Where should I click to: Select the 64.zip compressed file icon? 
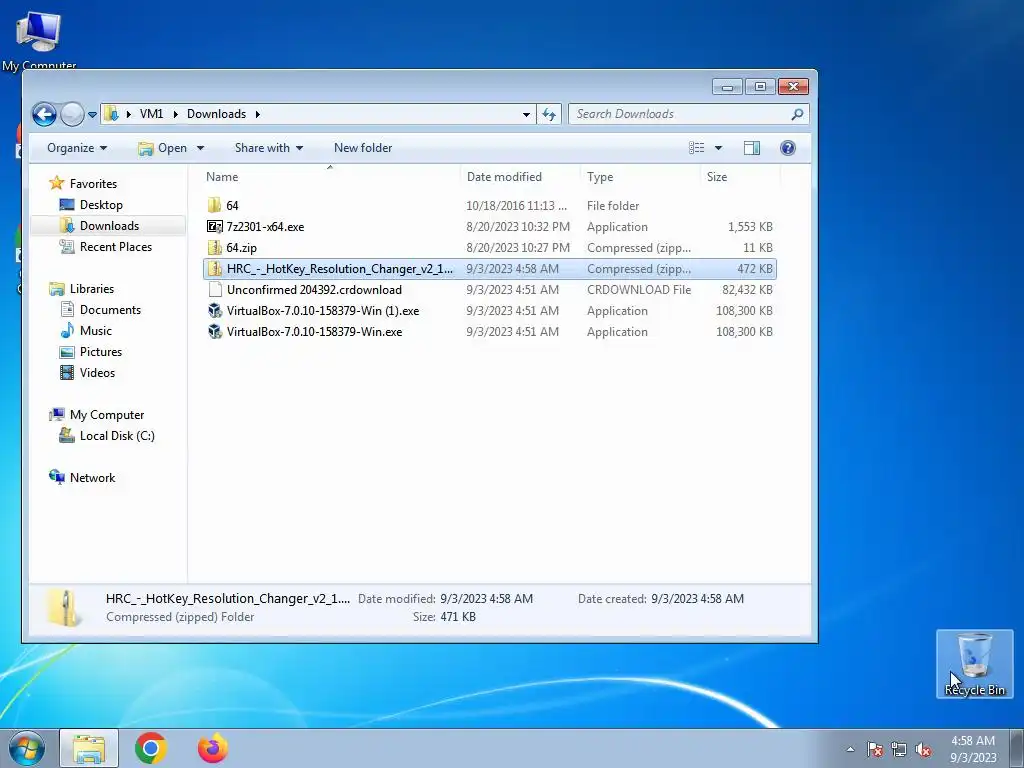pos(215,248)
